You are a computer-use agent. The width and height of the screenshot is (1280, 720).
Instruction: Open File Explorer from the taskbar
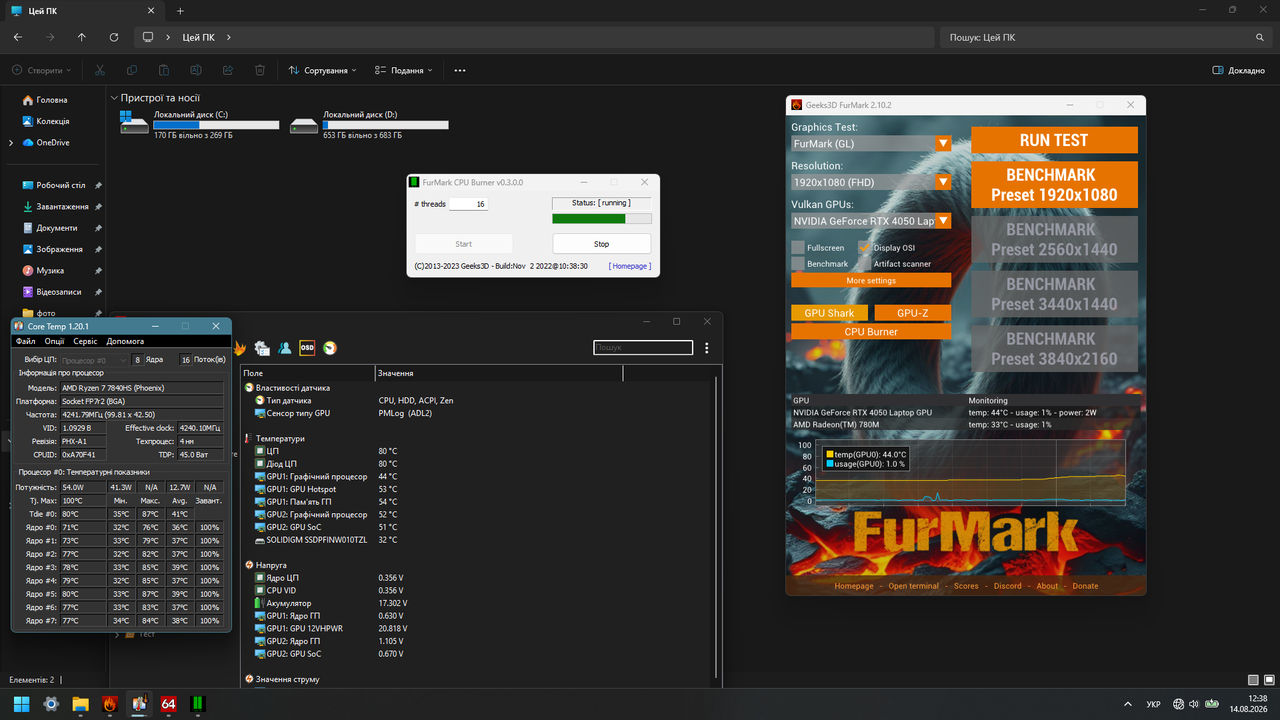coord(80,704)
